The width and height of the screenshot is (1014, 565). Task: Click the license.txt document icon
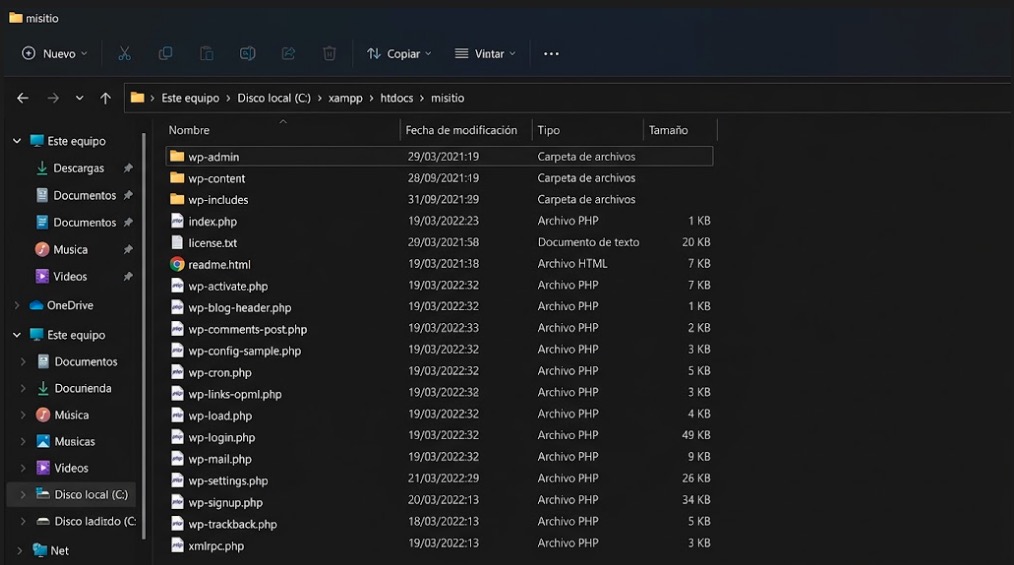(x=177, y=242)
